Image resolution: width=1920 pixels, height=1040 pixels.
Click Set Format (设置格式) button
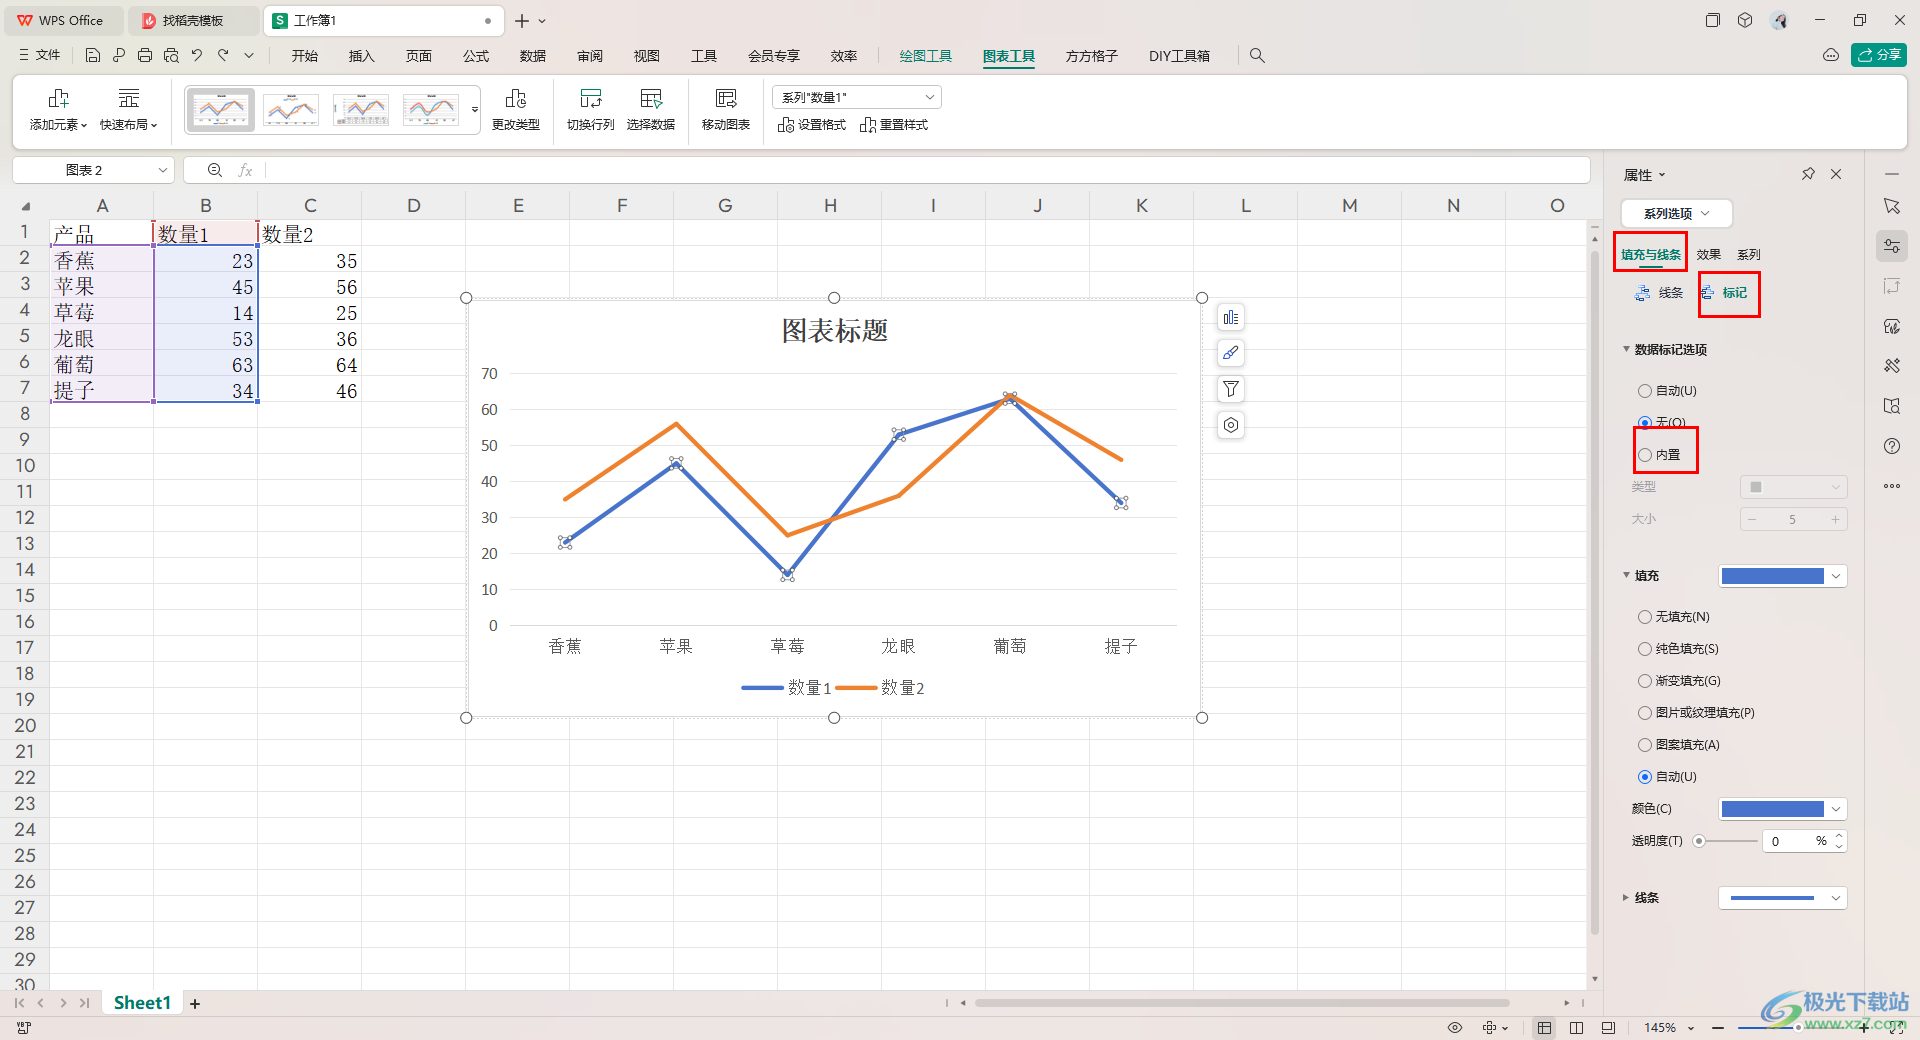pyautogui.click(x=812, y=125)
